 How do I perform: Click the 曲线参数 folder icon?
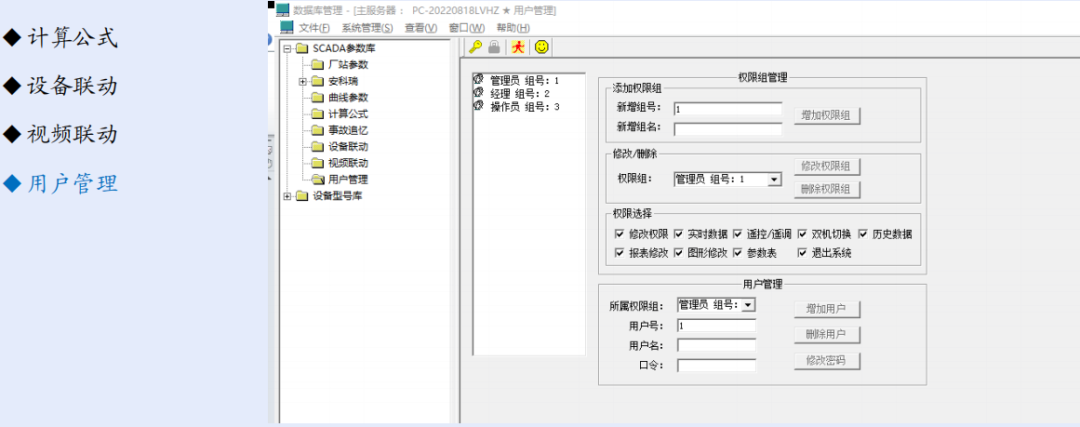click(318, 97)
